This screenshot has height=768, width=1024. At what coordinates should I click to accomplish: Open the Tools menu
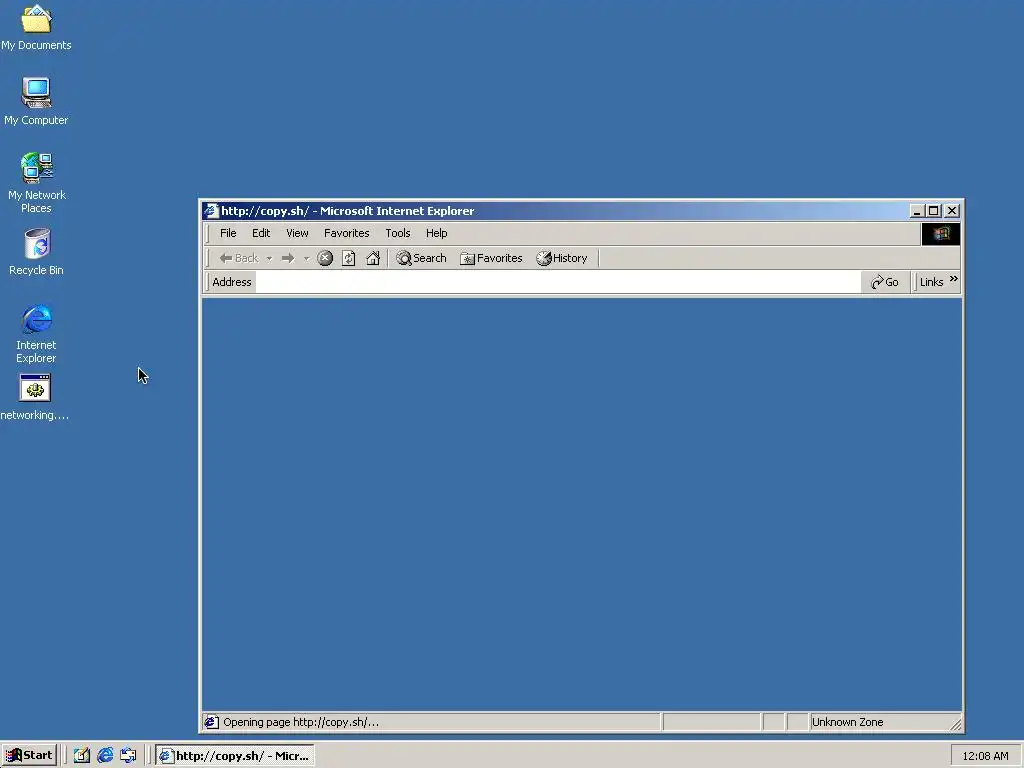click(x=398, y=233)
